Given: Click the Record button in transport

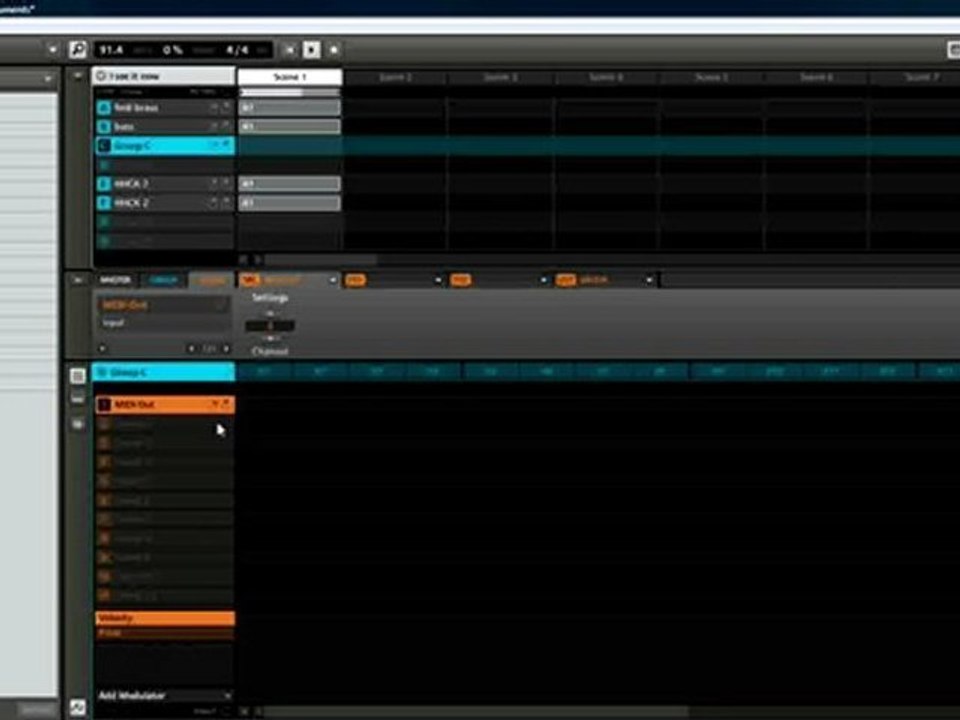Looking at the screenshot, I should 334,50.
